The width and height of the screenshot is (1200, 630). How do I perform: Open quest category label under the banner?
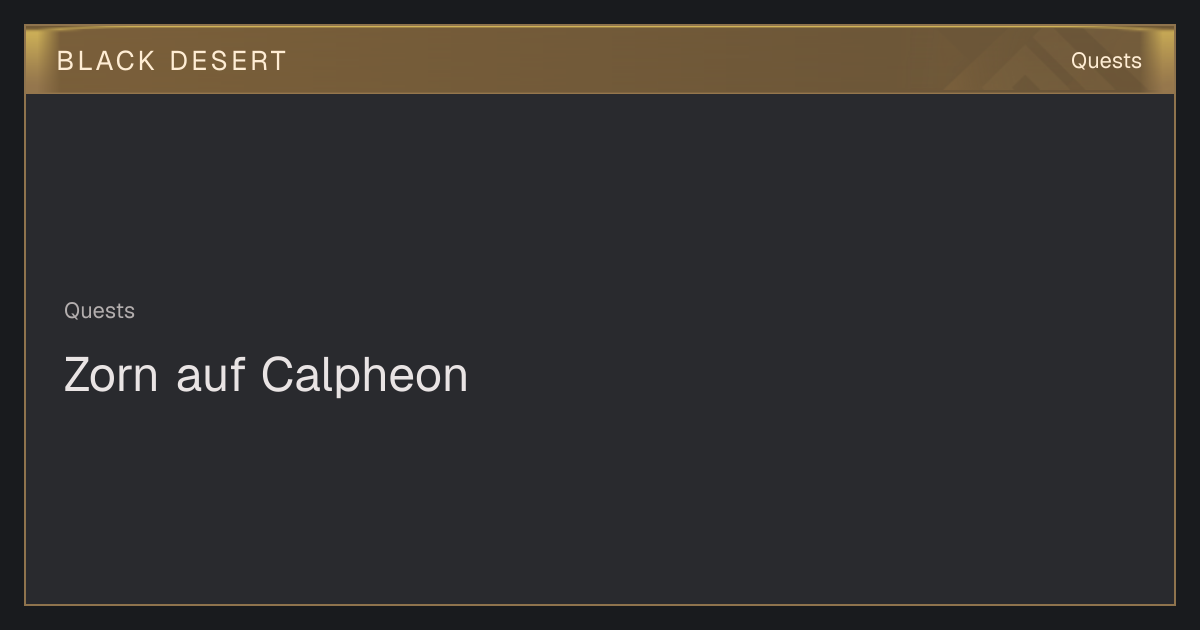99,311
